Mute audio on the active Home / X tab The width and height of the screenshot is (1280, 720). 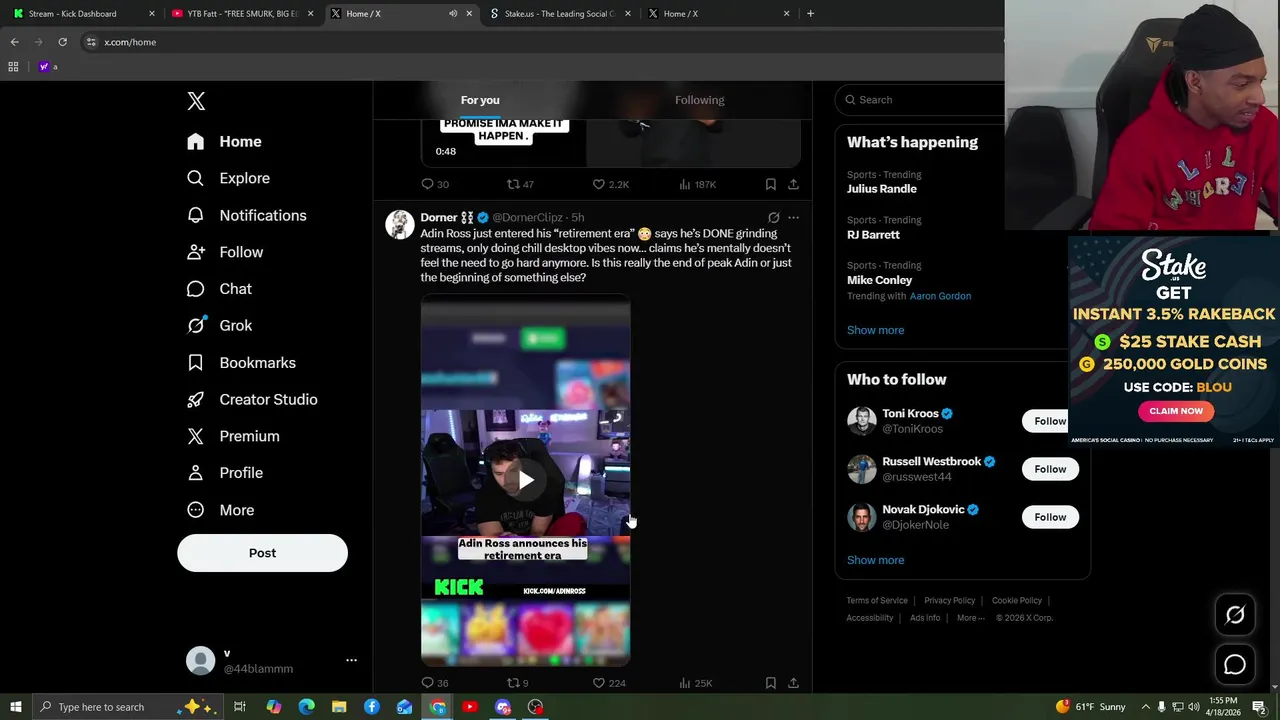[453, 14]
